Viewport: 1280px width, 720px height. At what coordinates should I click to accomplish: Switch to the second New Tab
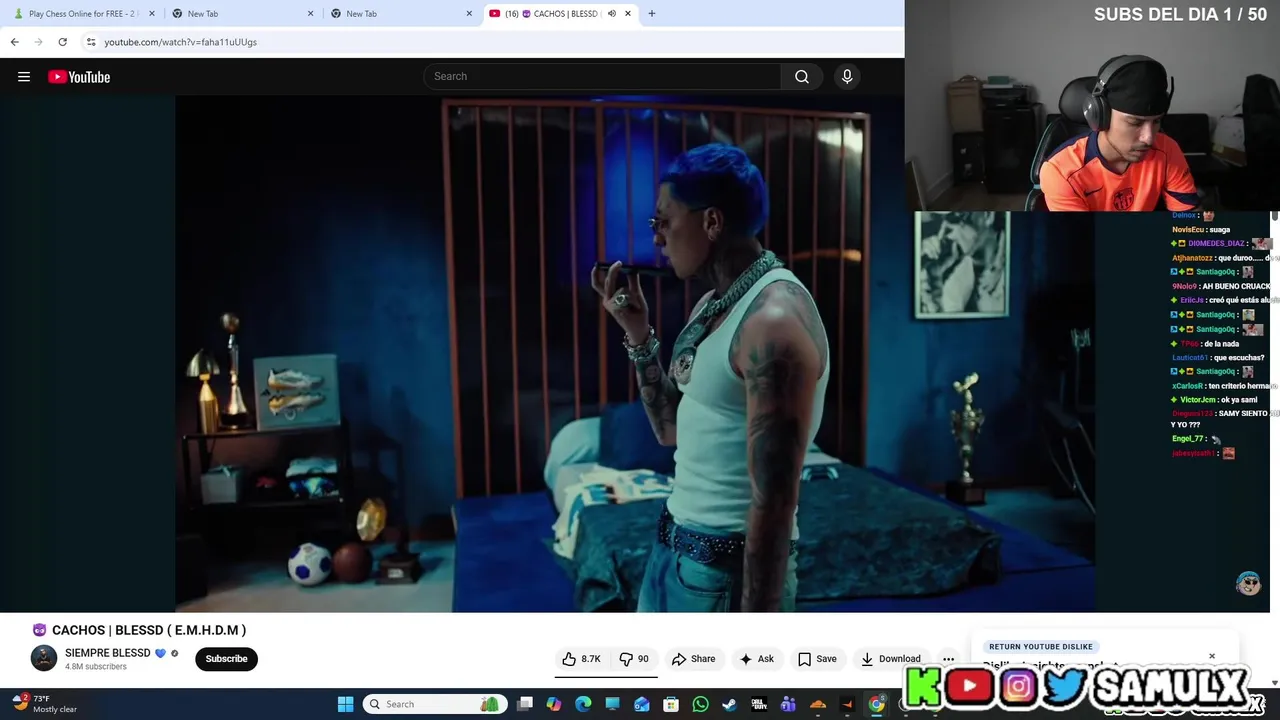(x=400, y=14)
